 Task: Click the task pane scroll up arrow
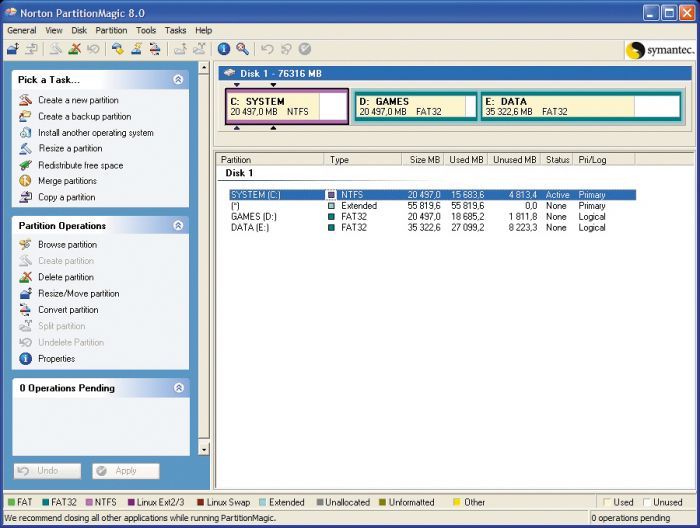point(204,67)
